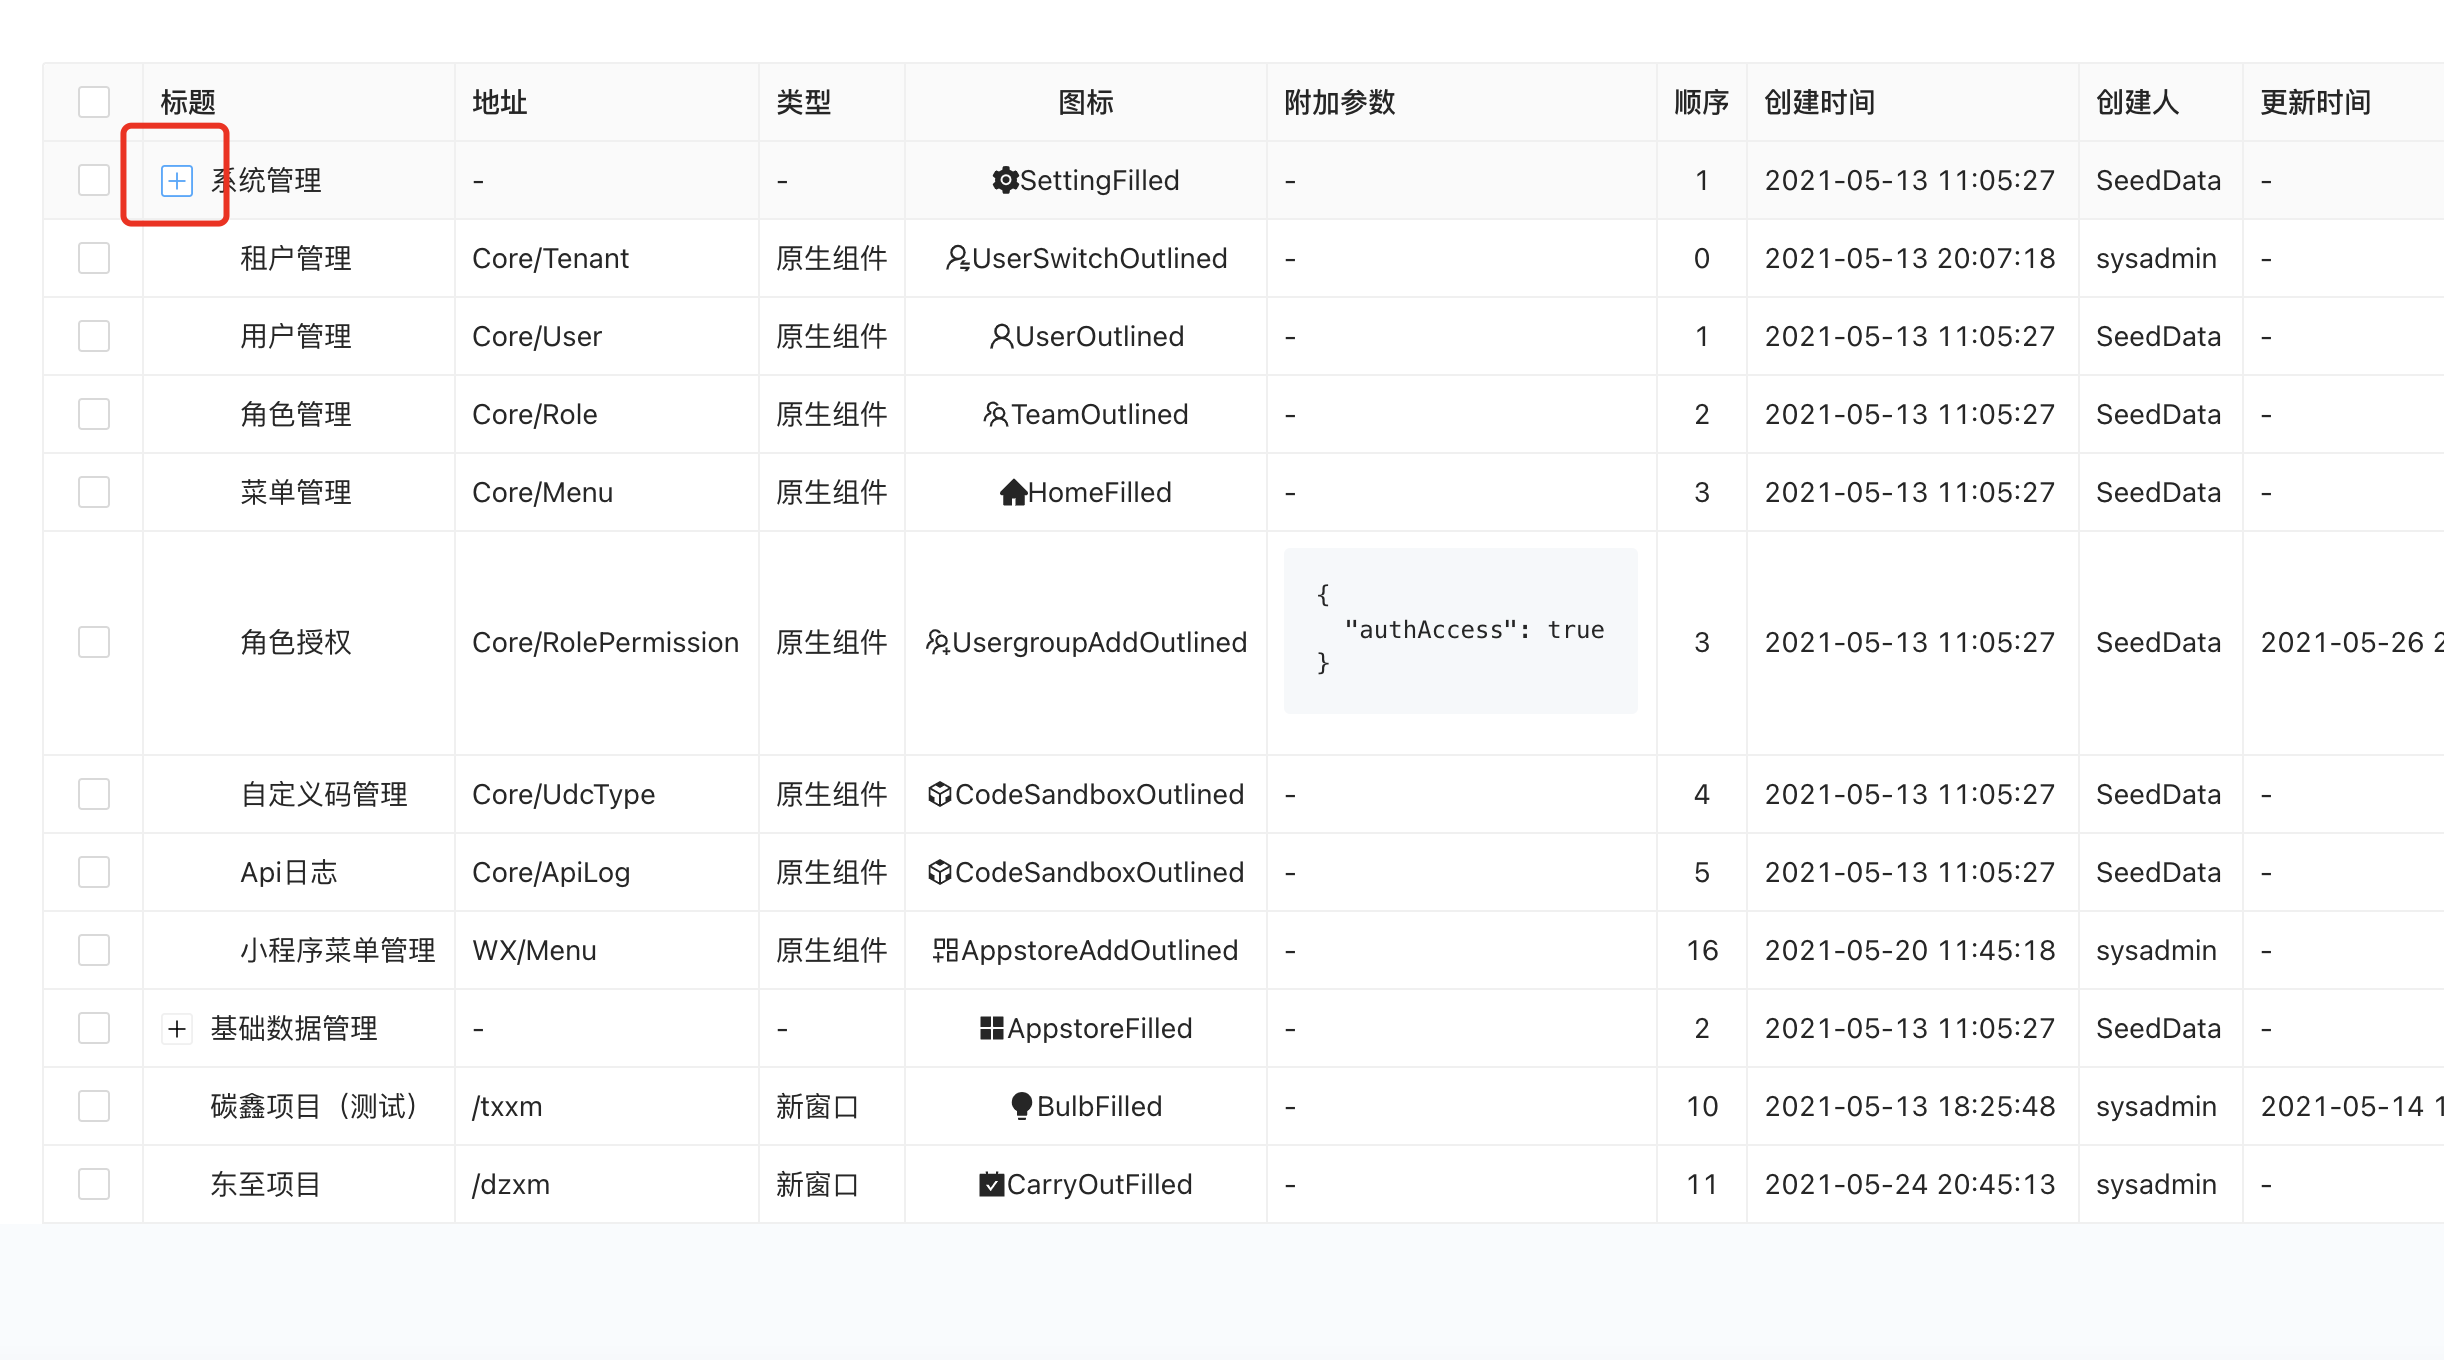Click the BulbFilled lightbulb icon
This screenshot has height=1360, width=2444.
(1022, 1106)
